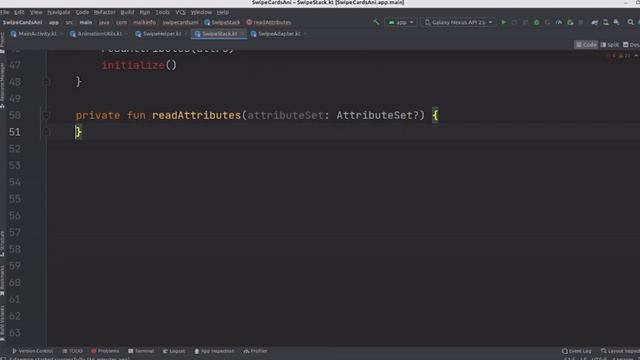The width and height of the screenshot is (640, 360).
Task: Open the Tools menu
Action: coord(162,12)
